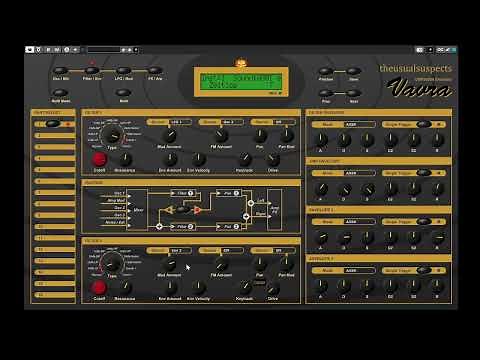Click the Filter 1 block in Routing
480x360 pixels.
coord(184,193)
